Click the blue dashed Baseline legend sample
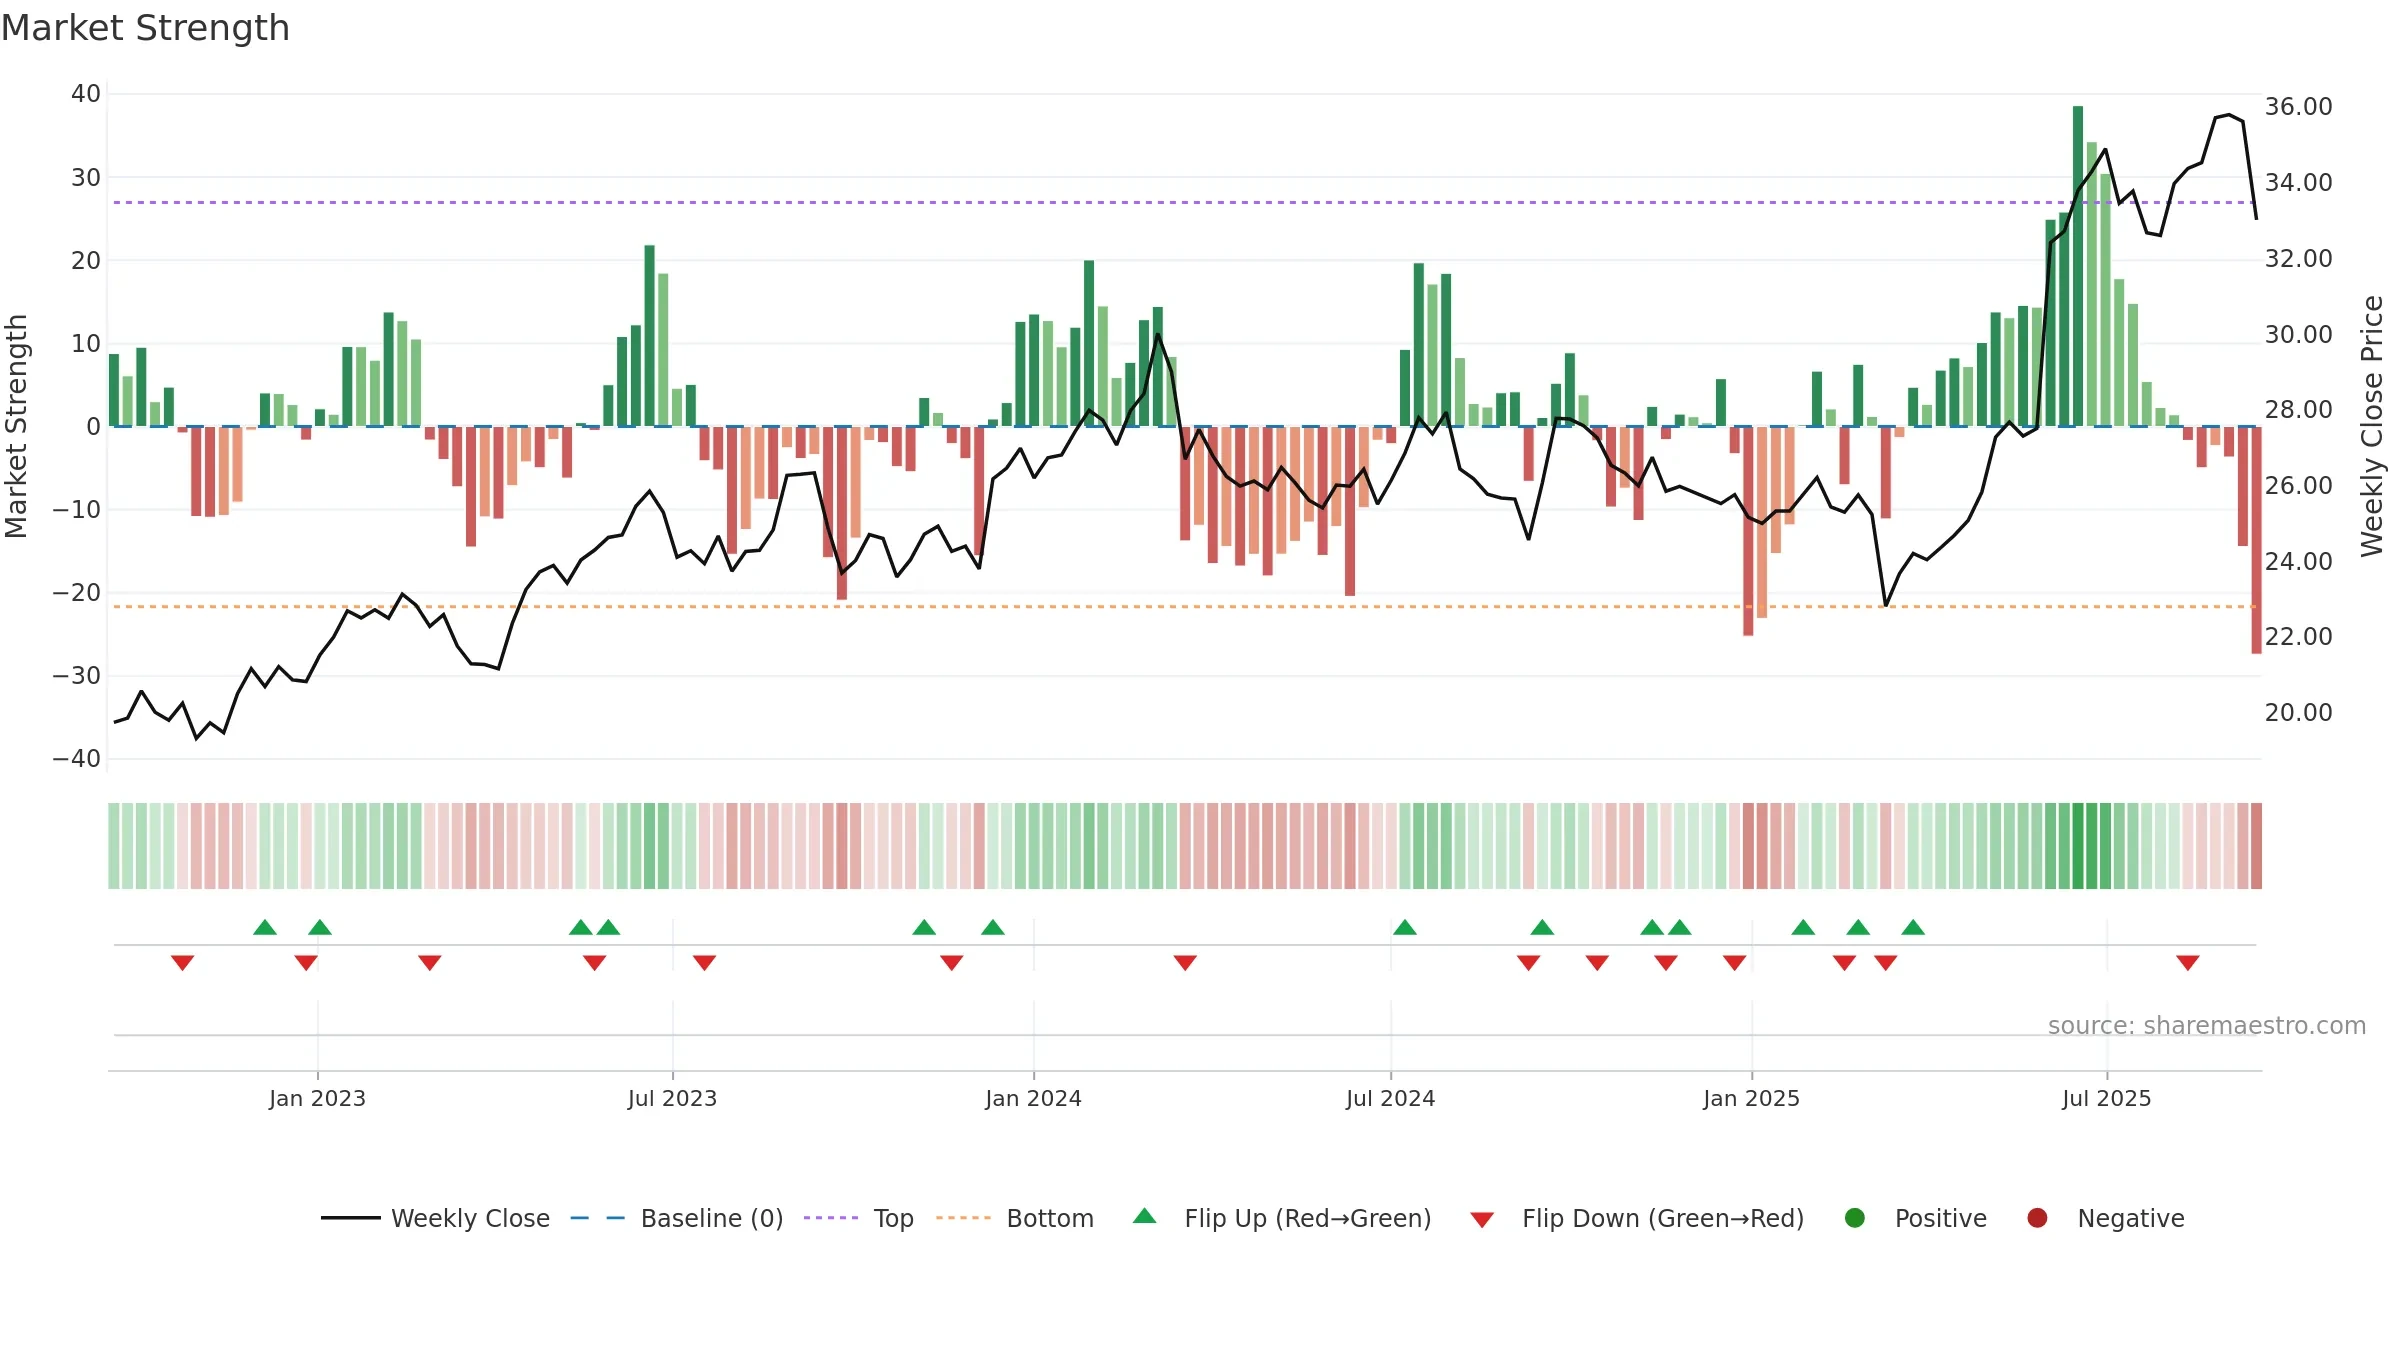This screenshot has height=1350, width=2400. coord(597,1218)
